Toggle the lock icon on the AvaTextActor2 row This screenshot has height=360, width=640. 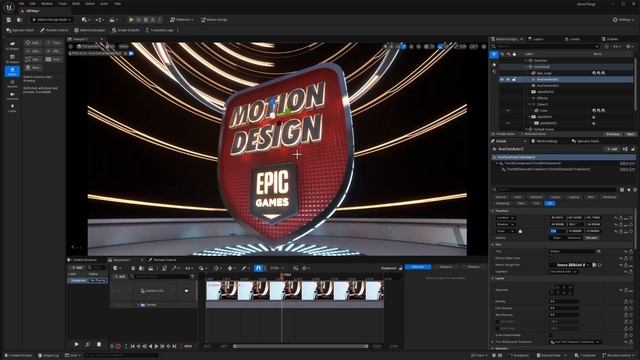(514, 80)
